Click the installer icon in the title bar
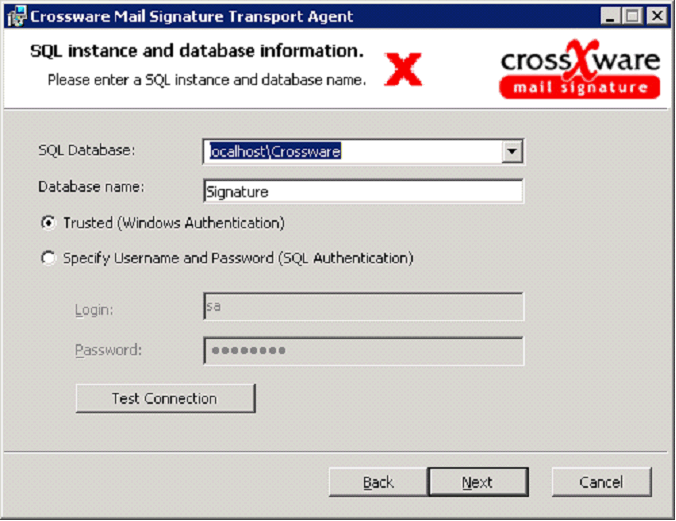Viewport: 676px width, 521px height. pyautogui.click(x=17, y=16)
